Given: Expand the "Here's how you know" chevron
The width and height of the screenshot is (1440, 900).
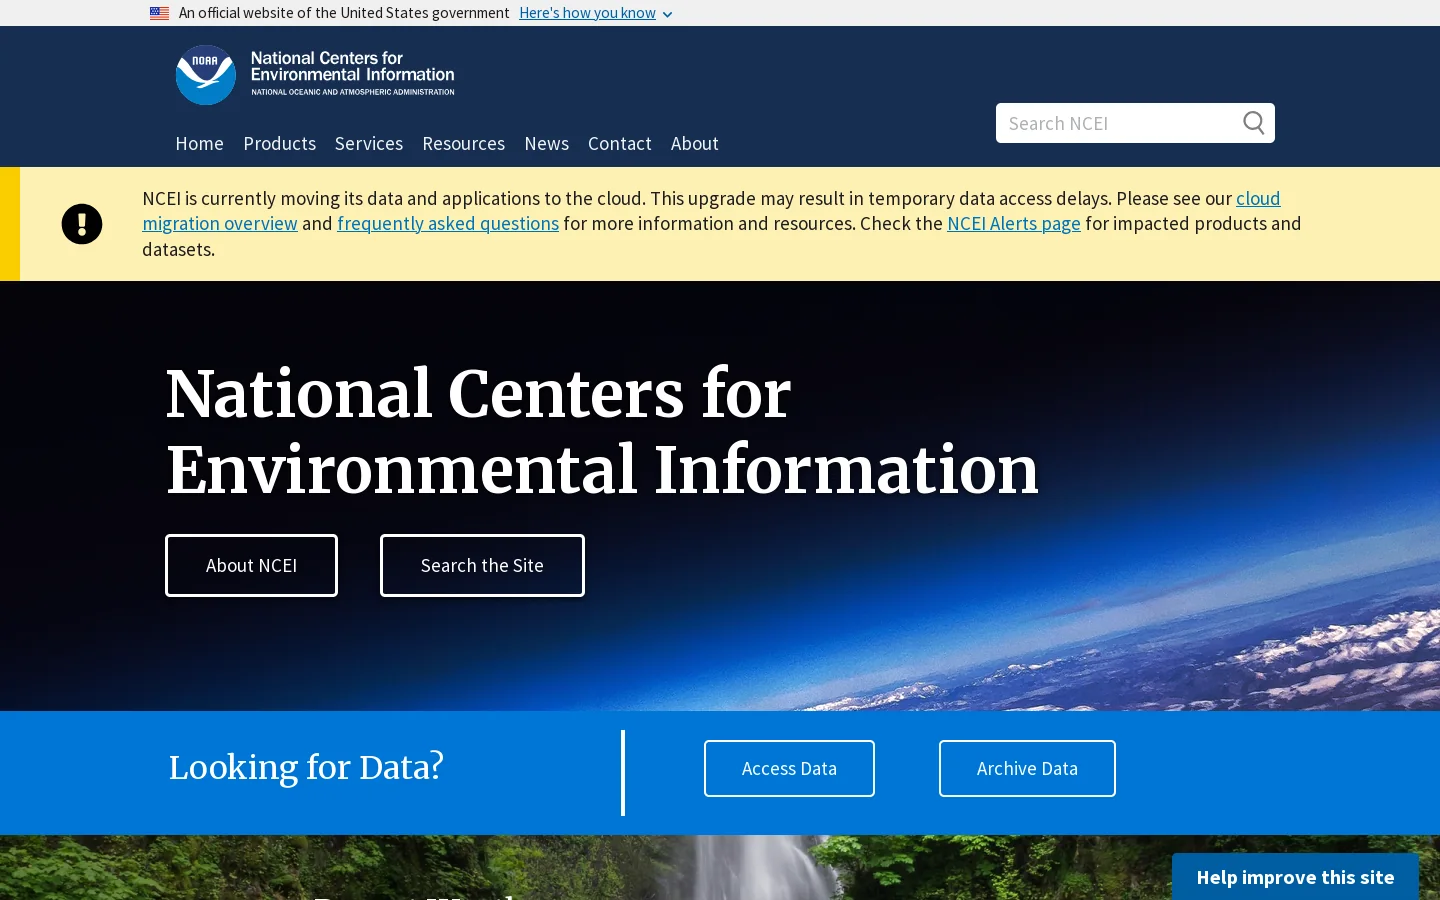Looking at the screenshot, I should [667, 14].
